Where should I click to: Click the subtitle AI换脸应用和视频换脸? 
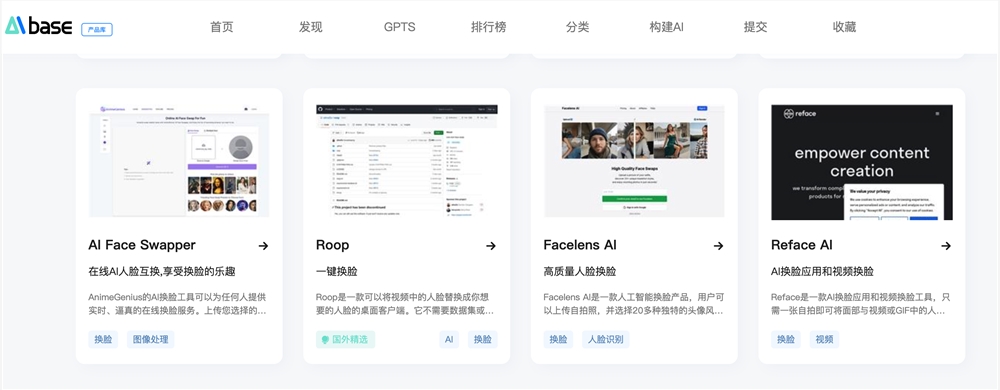[822, 271]
